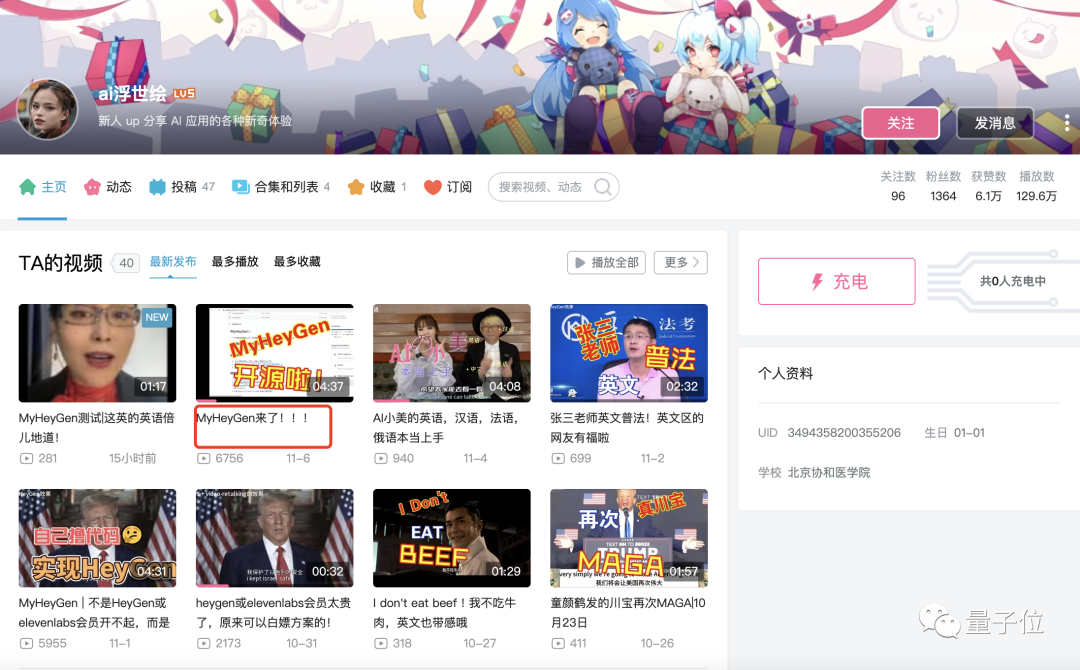Screen dimensions: 1080x670
Task: Click the 充电 charge button
Action: (x=836, y=281)
